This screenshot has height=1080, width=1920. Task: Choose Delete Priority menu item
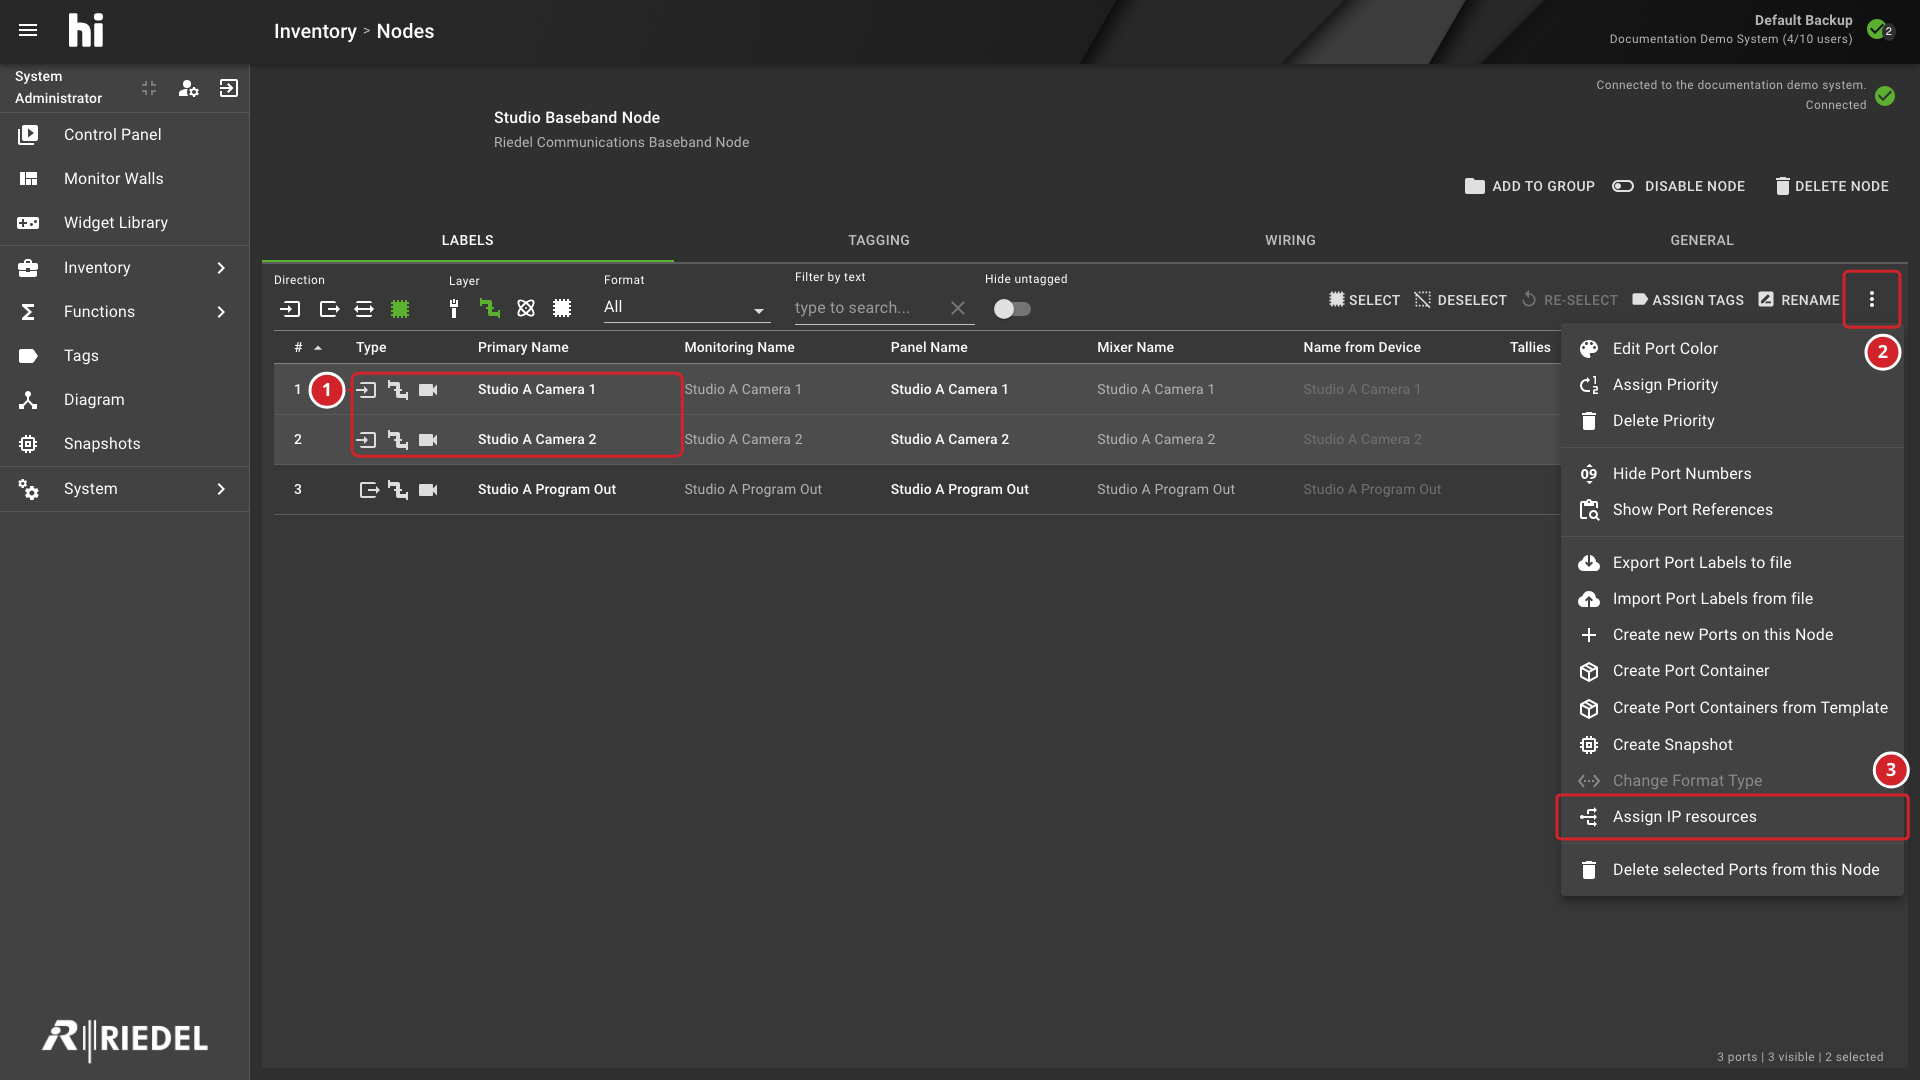pos(1732,421)
